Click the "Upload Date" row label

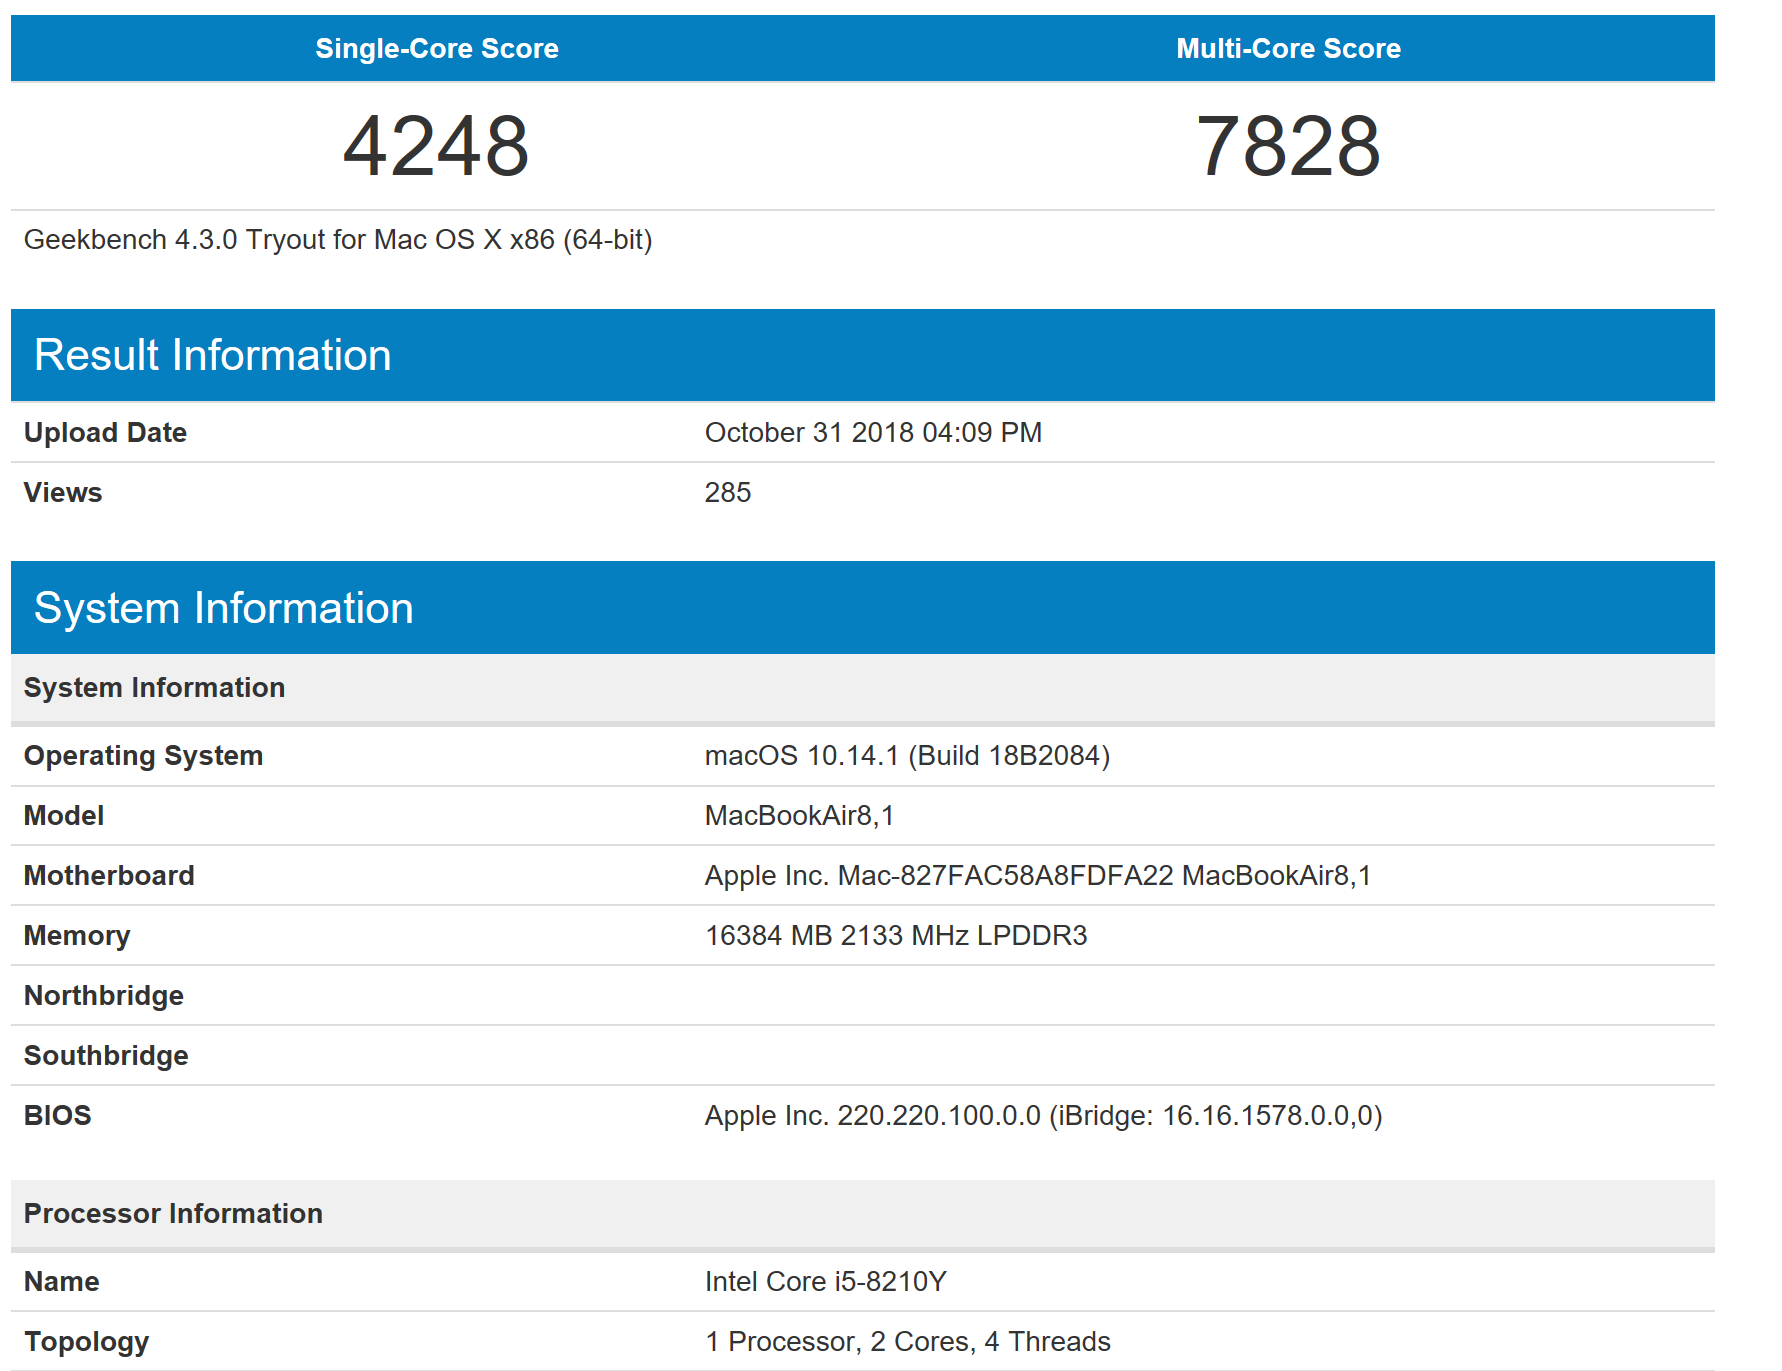[105, 432]
